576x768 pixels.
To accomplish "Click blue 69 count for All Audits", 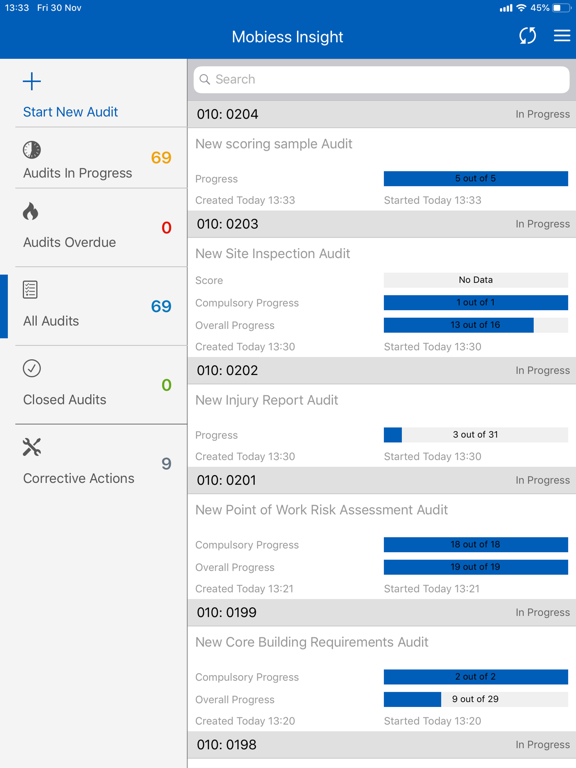I will tap(161, 307).
